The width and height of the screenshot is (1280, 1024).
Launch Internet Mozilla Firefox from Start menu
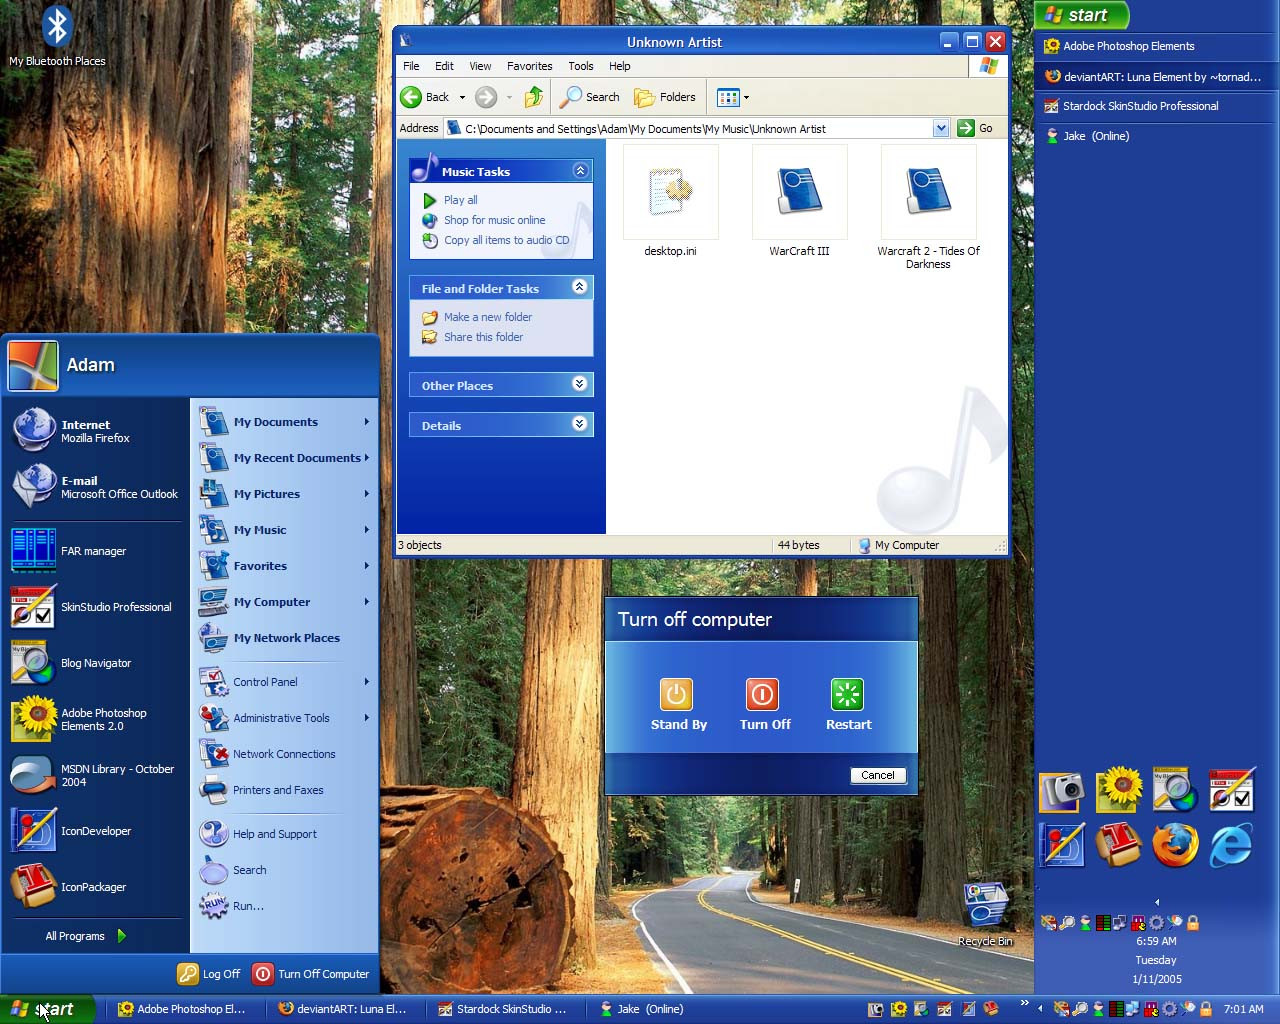pos(96,431)
